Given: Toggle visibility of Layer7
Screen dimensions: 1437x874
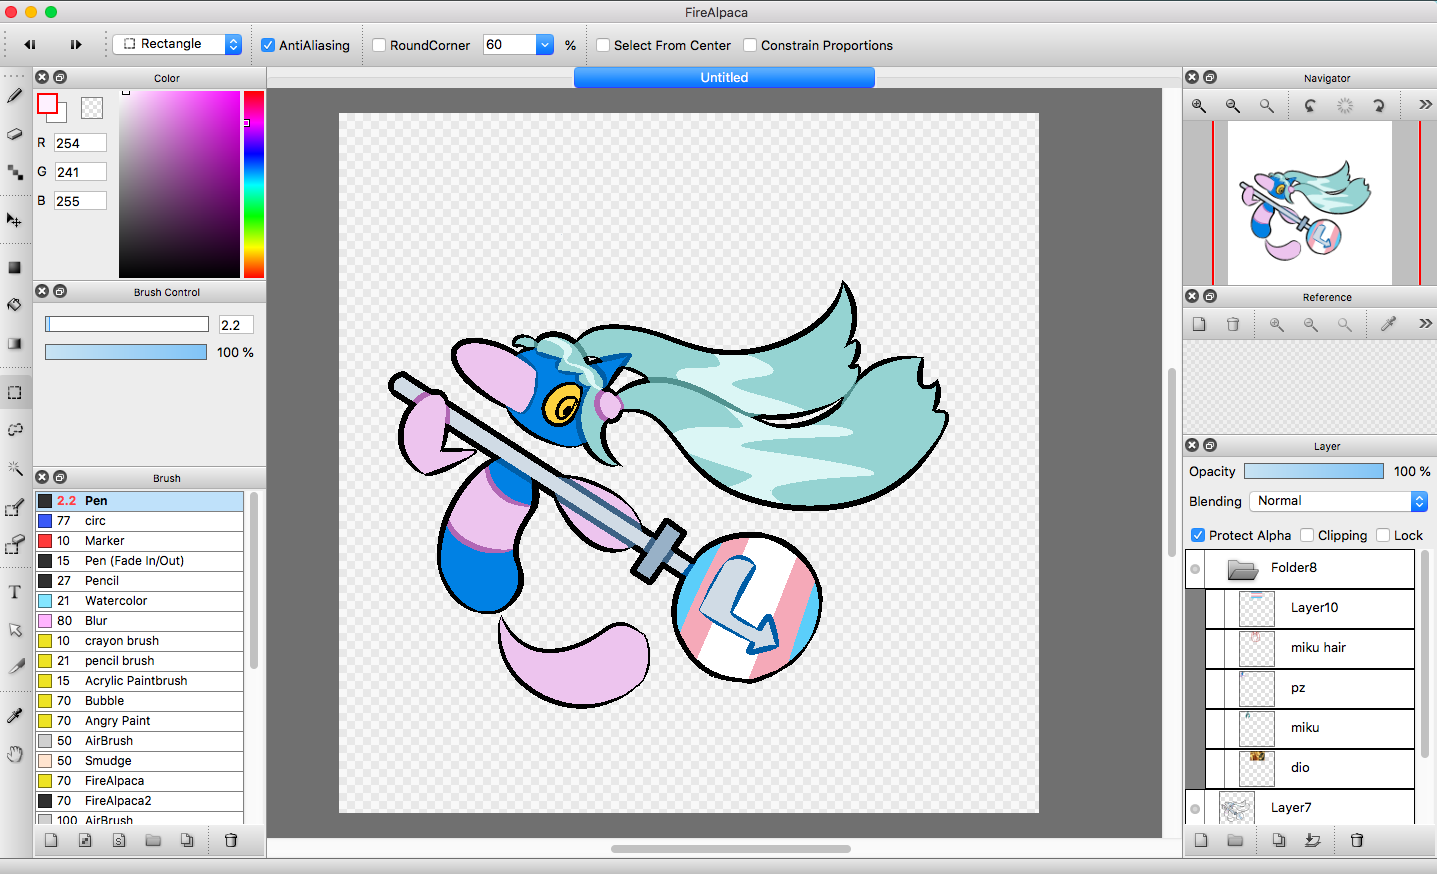Looking at the screenshot, I should click(1195, 809).
